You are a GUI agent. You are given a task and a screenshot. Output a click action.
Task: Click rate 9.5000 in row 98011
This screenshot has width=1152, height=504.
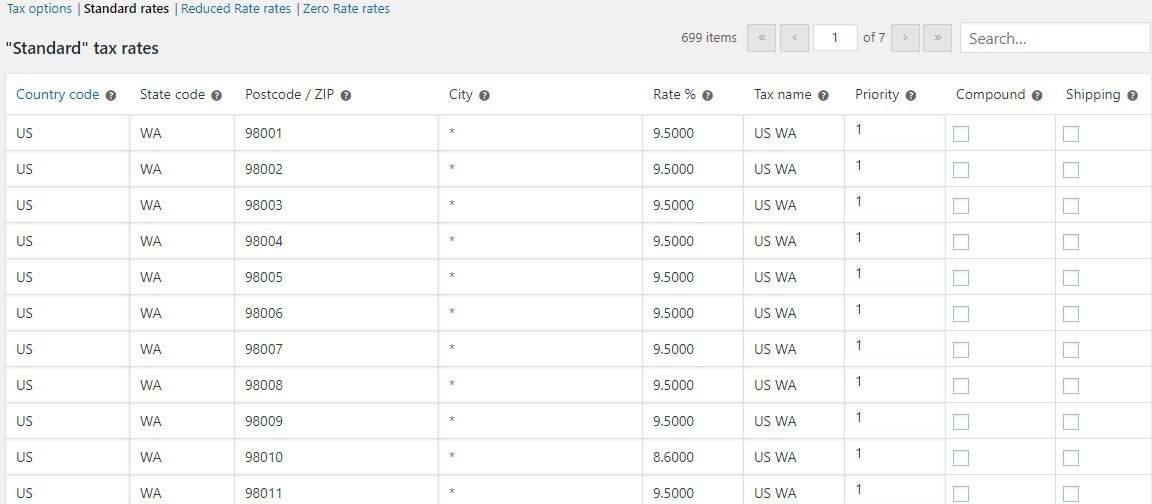click(x=693, y=490)
